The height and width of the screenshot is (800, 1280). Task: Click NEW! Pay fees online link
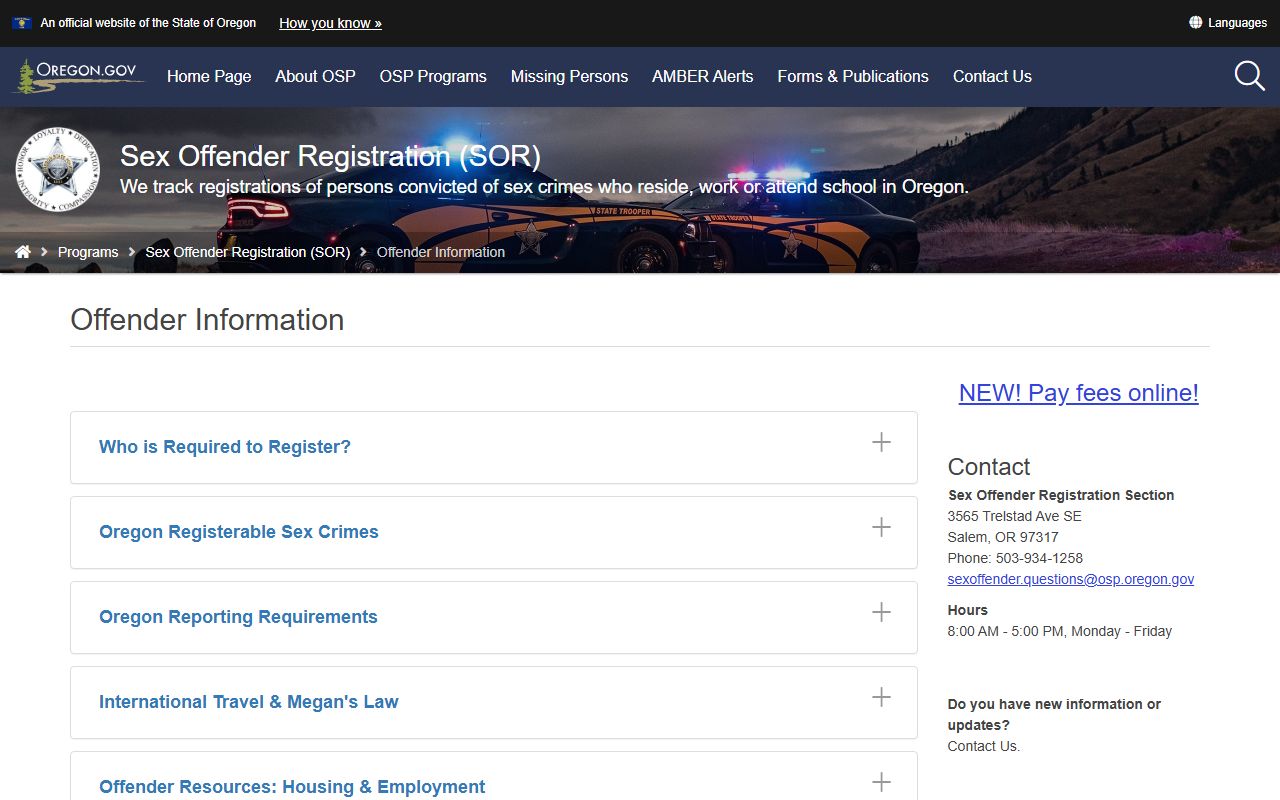click(x=1078, y=393)
